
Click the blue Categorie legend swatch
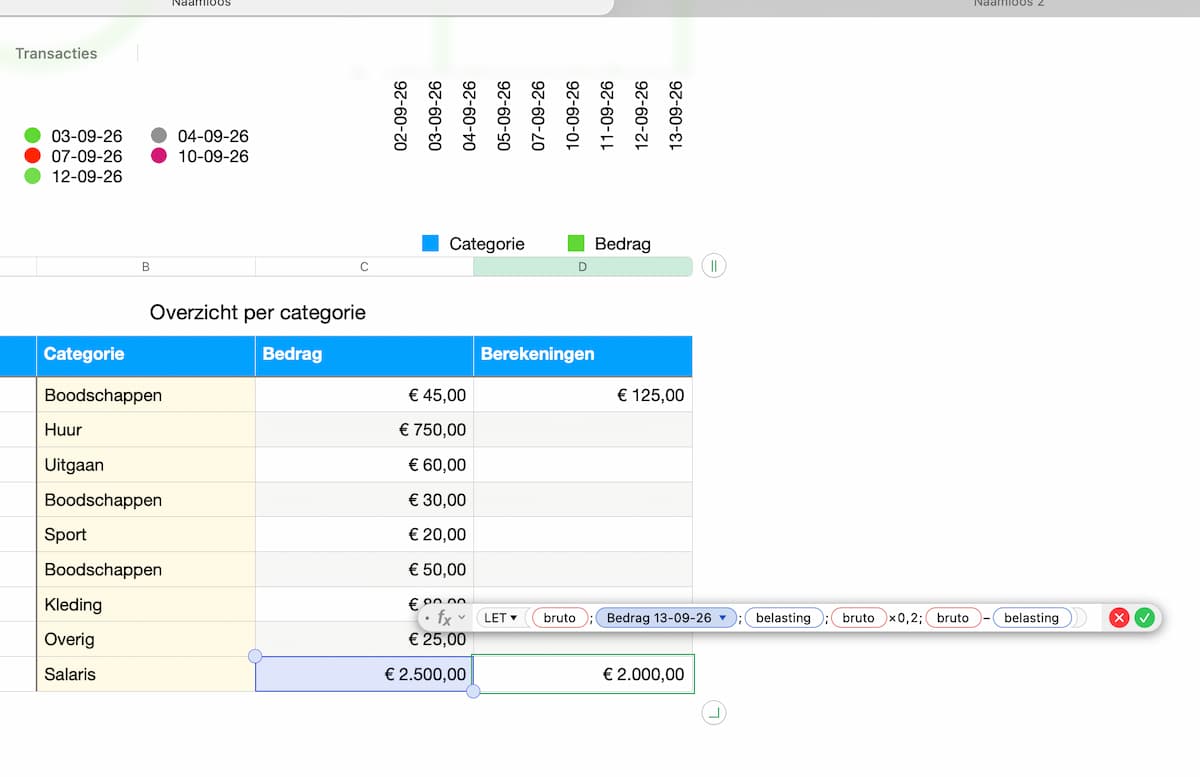click(431, 243)
